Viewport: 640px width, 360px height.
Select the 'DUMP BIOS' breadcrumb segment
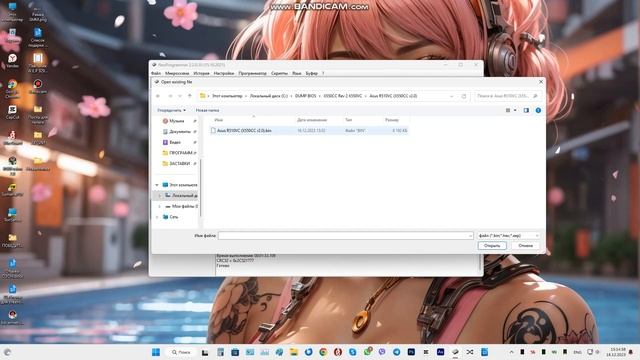(x=305, y=96)
